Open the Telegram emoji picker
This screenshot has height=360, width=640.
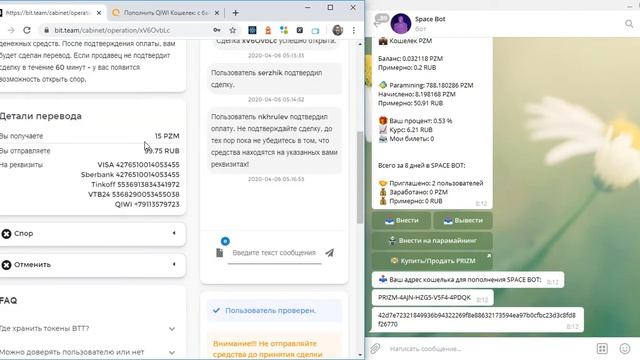click(625, 349)
